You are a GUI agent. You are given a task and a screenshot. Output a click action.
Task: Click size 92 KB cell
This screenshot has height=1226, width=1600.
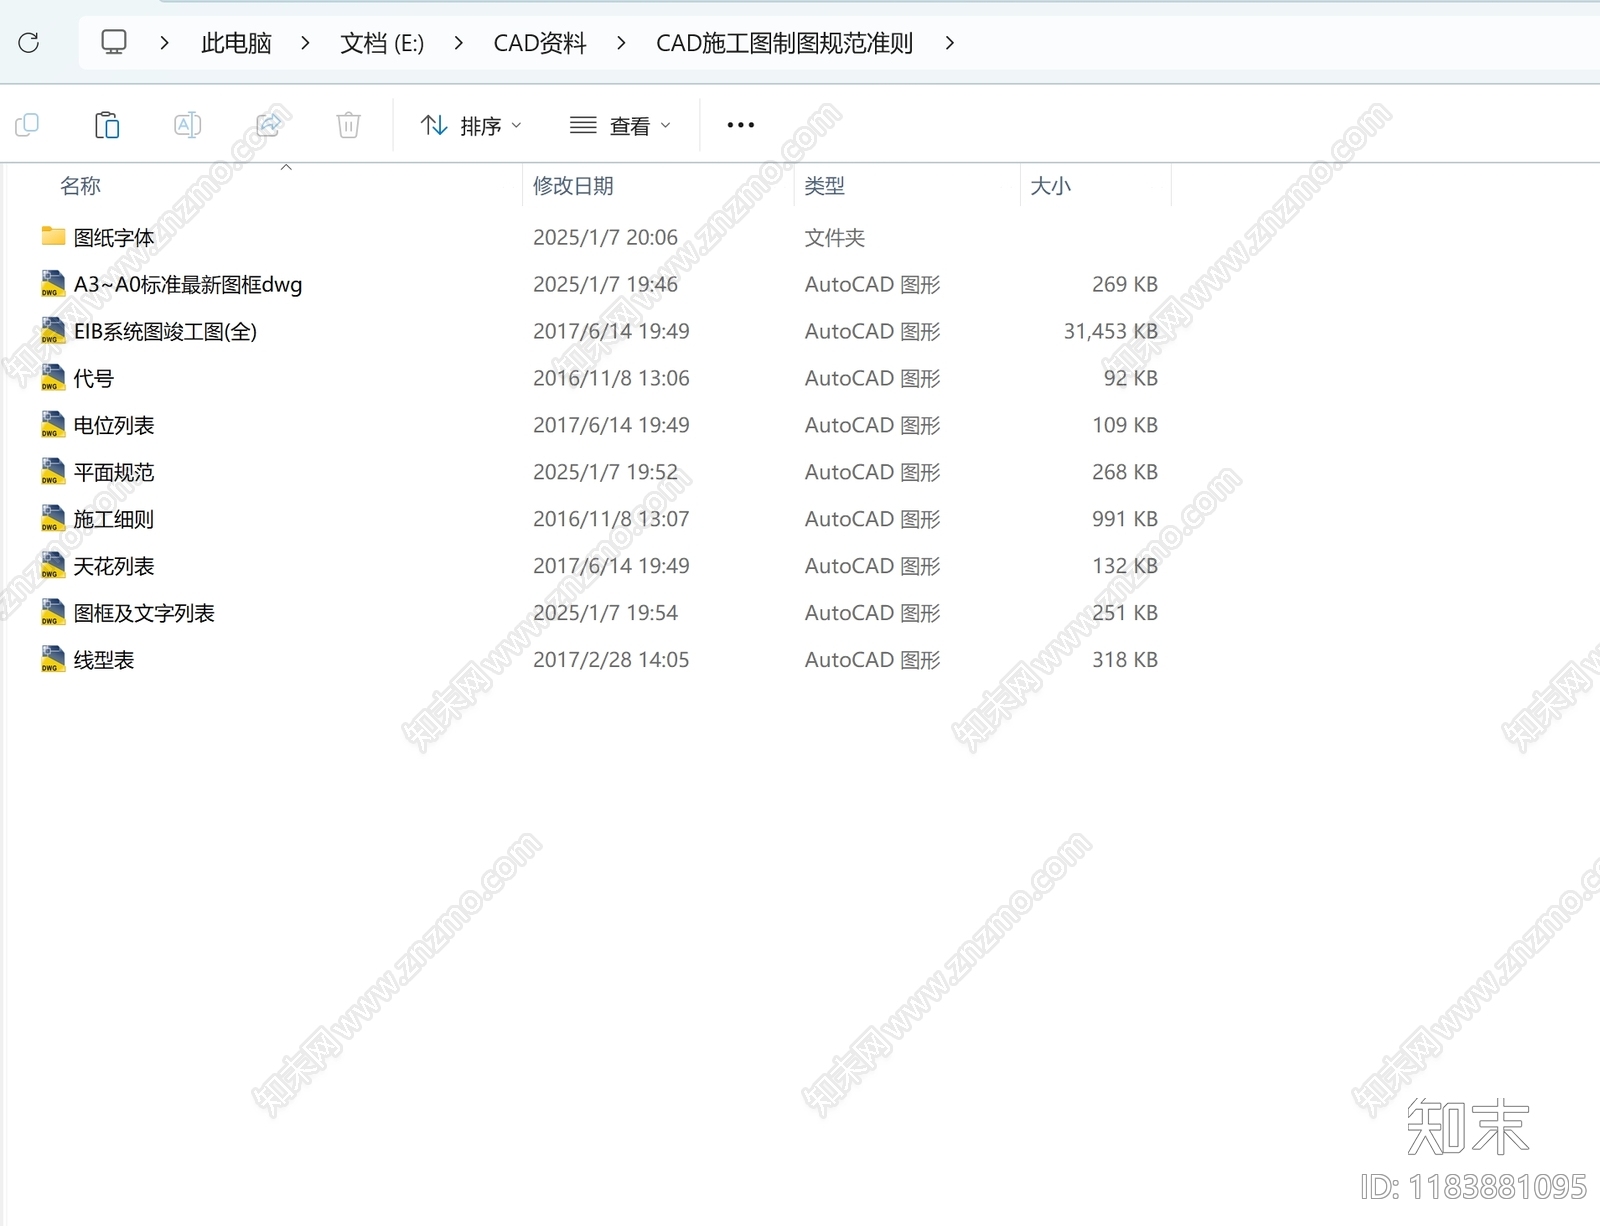1131,379
